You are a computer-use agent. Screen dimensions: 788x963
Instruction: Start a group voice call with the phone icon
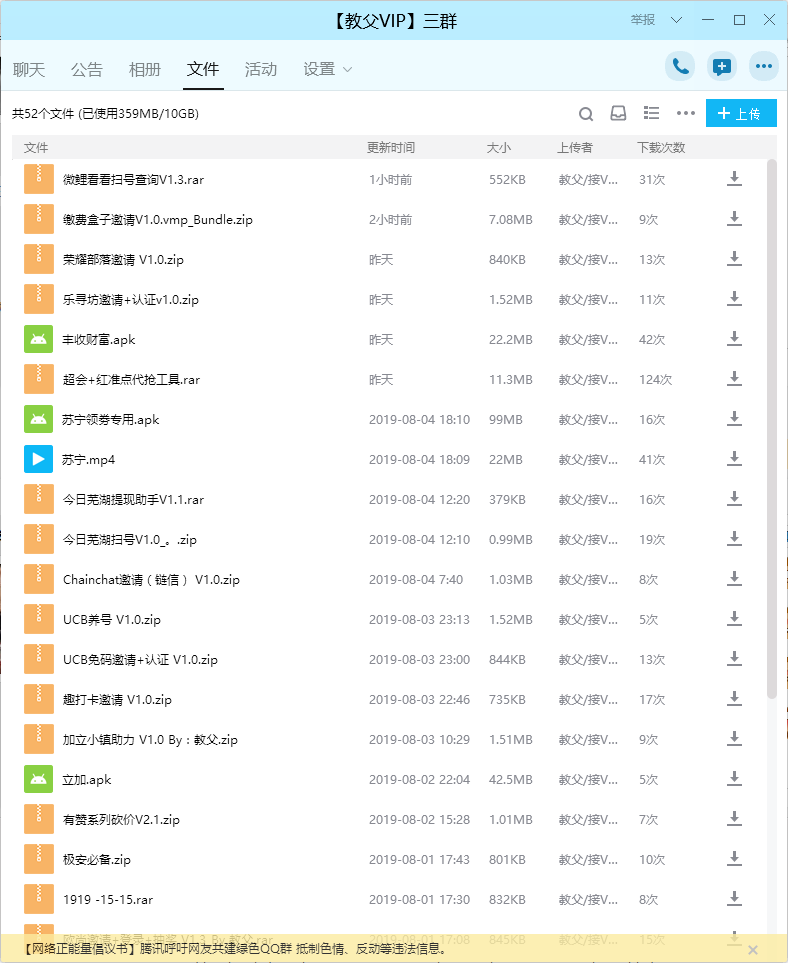[680, 66]
